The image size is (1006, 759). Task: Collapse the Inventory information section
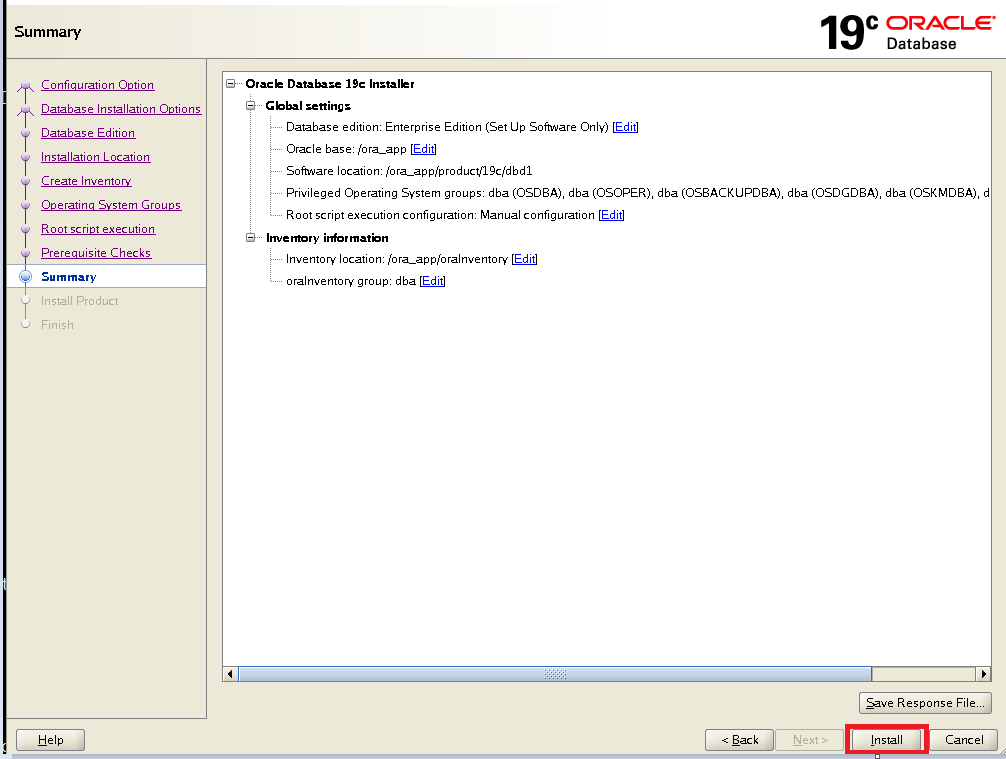pos(248,237)
